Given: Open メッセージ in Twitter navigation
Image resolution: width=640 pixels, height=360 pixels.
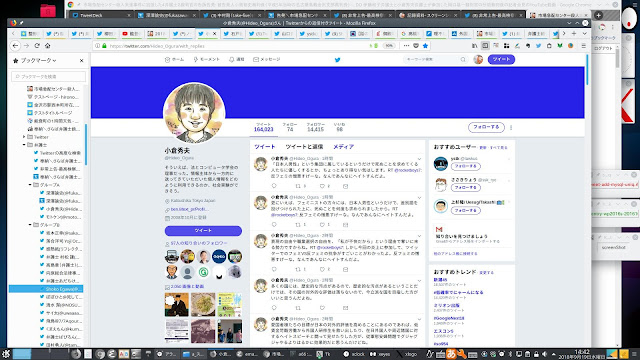Looking at the screenshot, I should pos(267,60).
